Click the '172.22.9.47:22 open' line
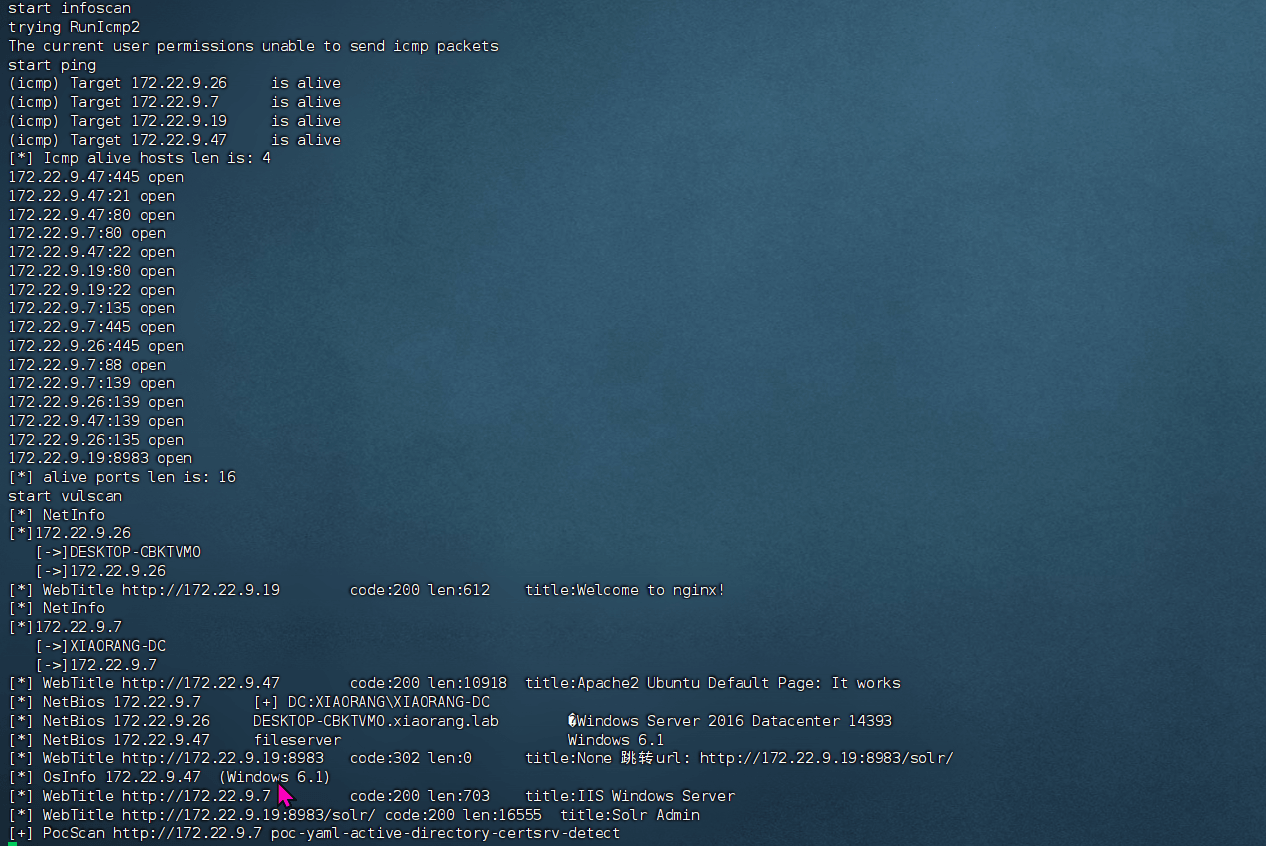The height and width of the screenshot is (846, 1266). (91, 252)
